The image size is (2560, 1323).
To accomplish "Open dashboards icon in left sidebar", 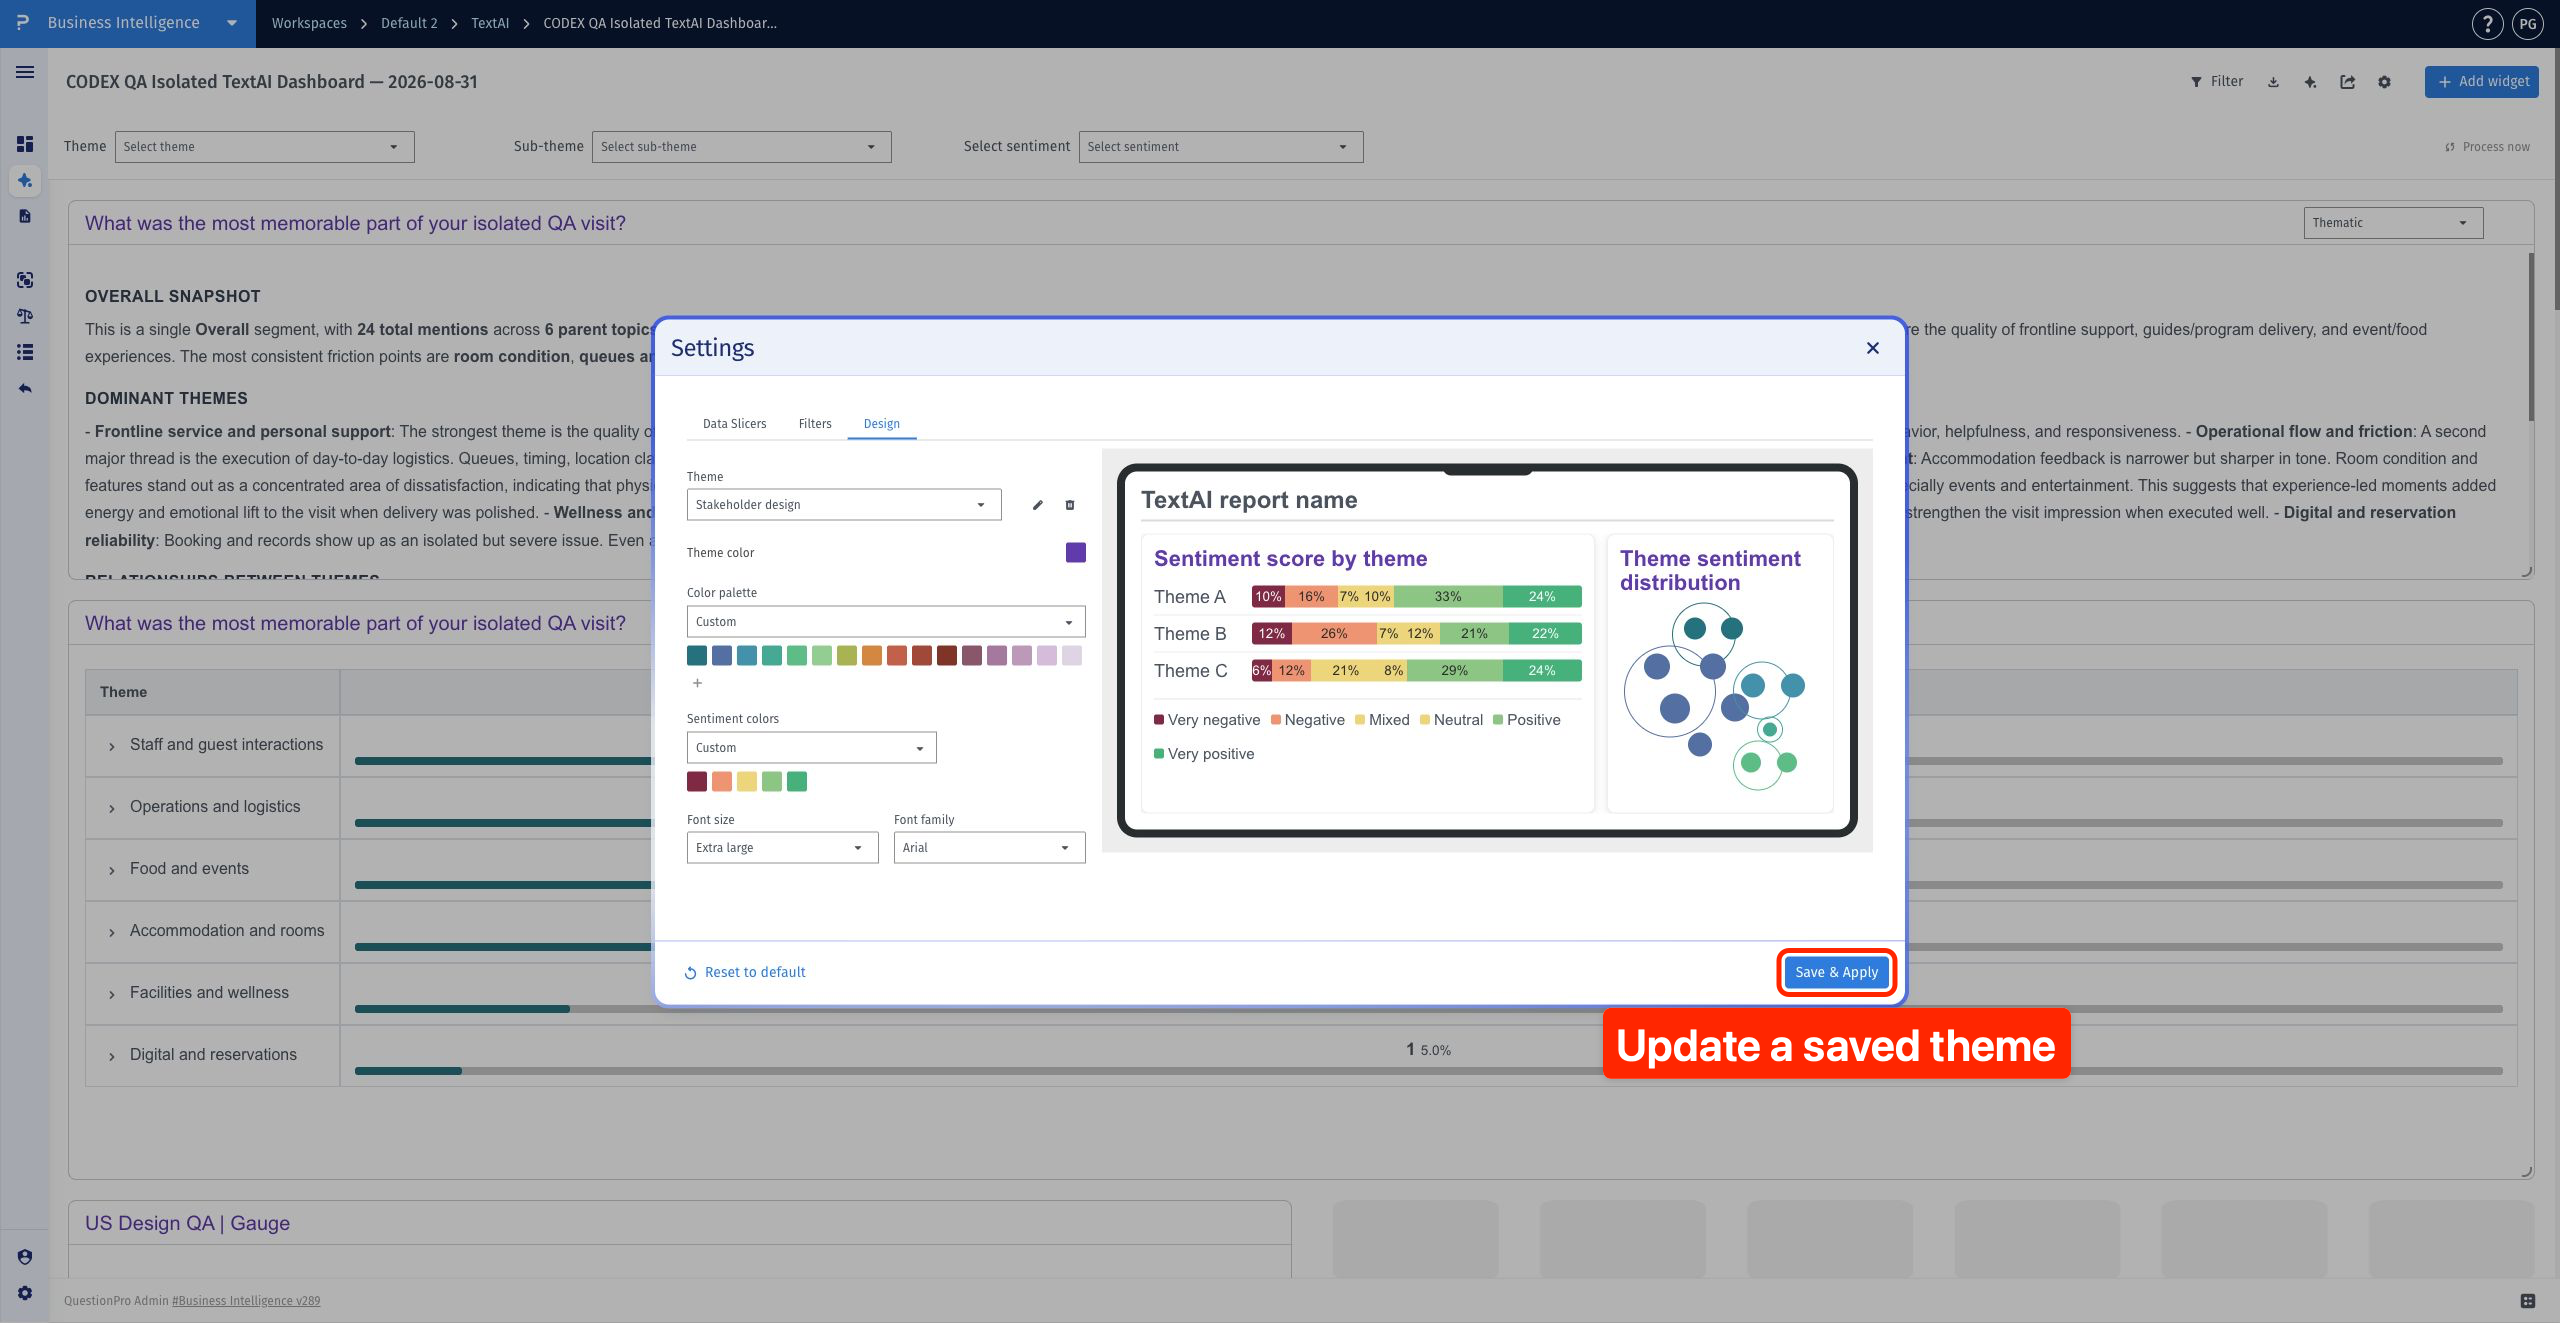I will 25,144.
